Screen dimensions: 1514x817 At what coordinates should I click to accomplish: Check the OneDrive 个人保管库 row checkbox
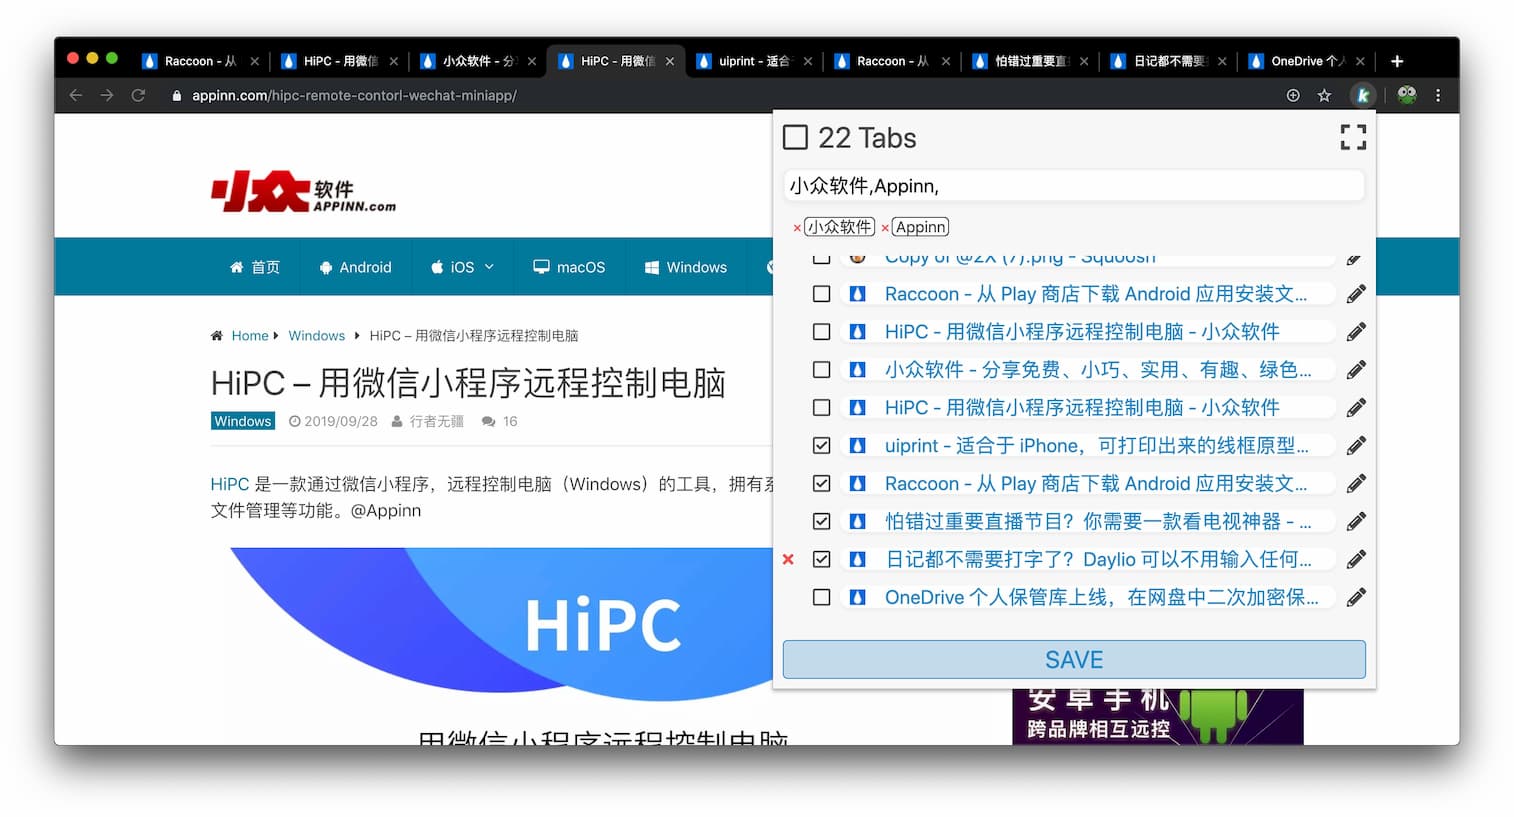click(x=821, y=597)
